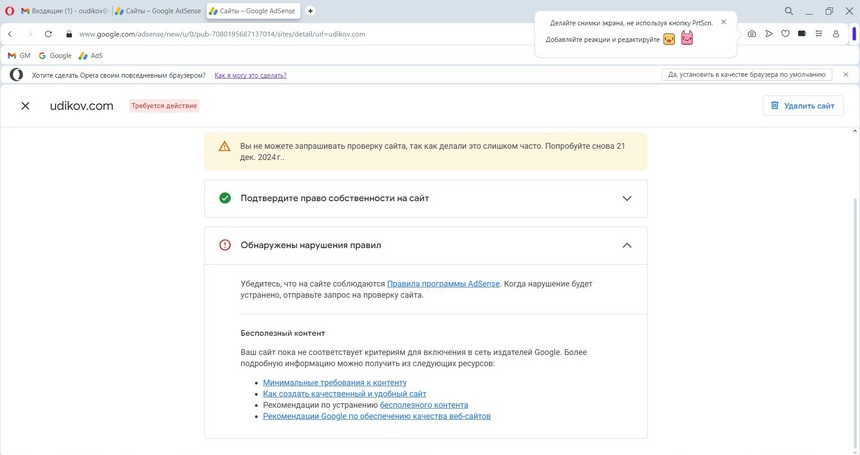Switch to first Google AdSense tab
The width and height of the screenshot is (860, 455).
157,11
